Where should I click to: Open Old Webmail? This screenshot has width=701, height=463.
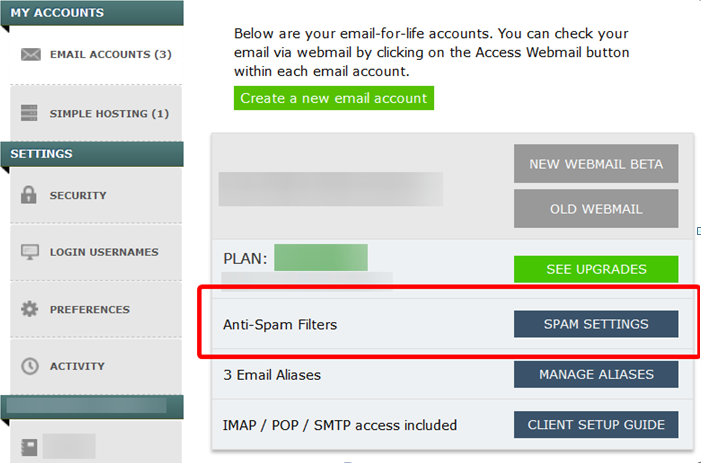(596, 209)
